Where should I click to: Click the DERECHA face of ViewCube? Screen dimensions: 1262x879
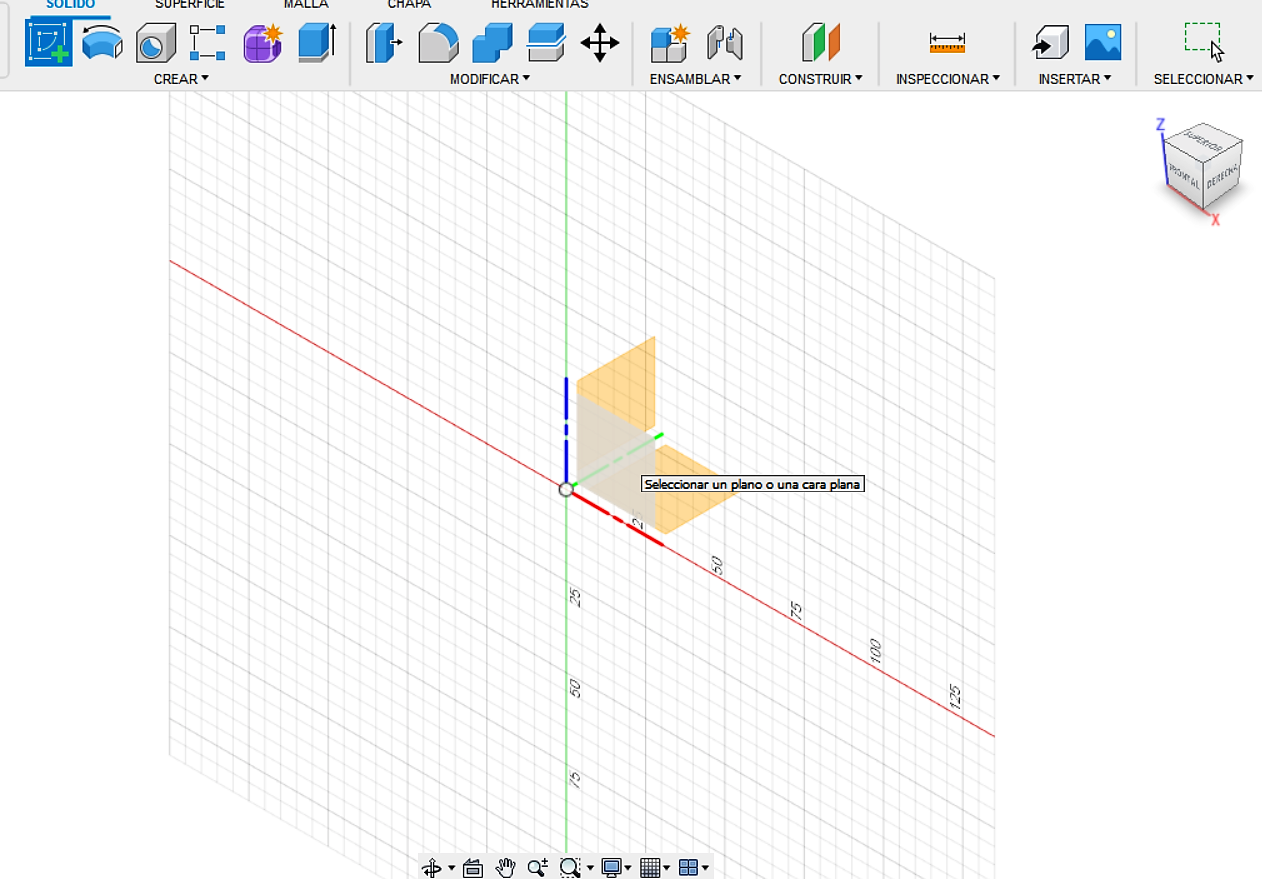[x=1222, y=177]
